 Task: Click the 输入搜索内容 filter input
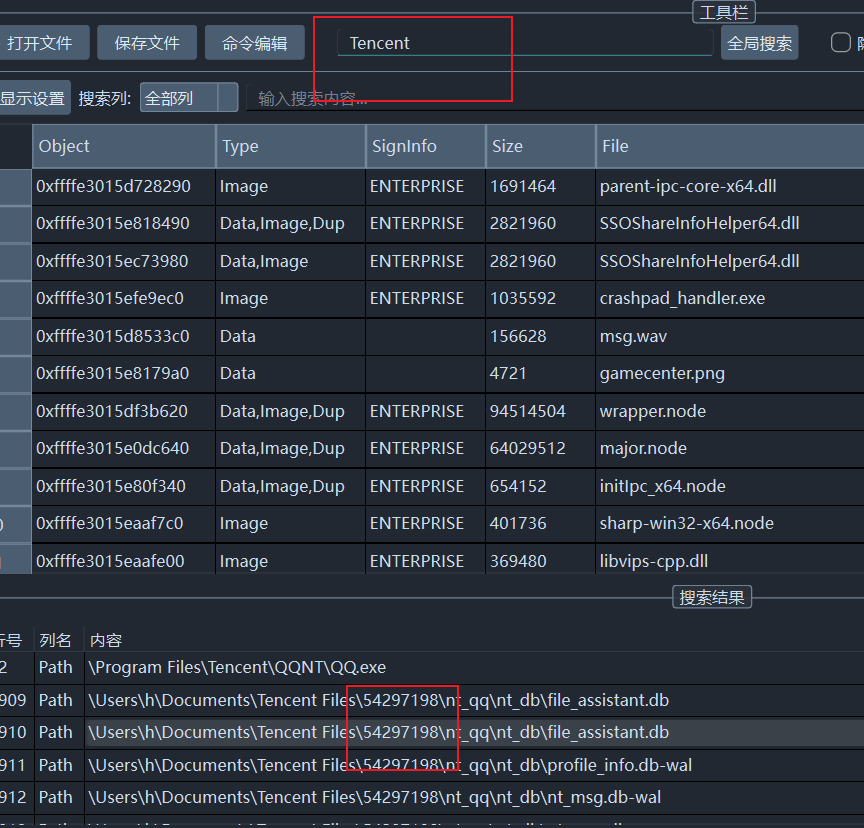tap(554, 98)
